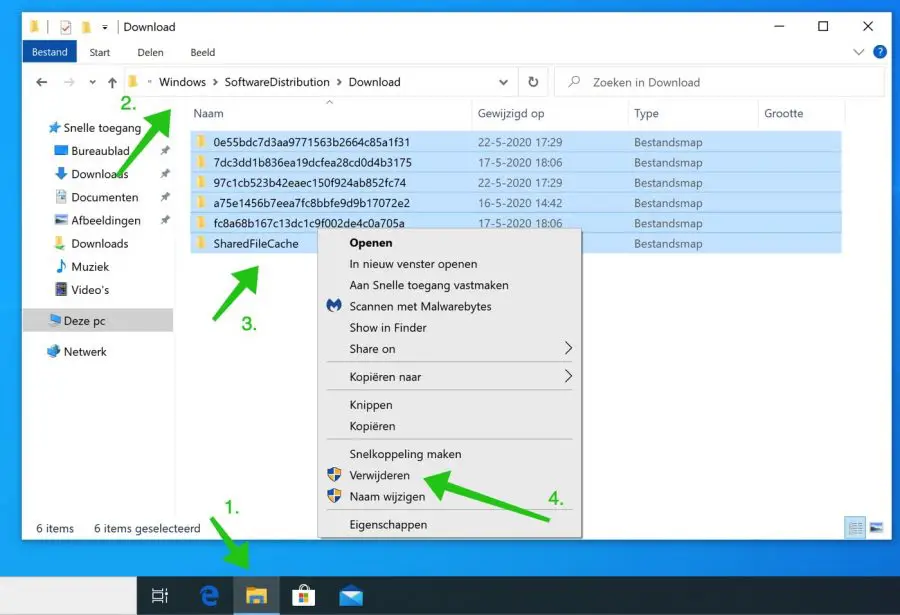The width and height of the screenshot is (900, 615).
Task: Expand the ribbon with the chevron
Action: pyautogui.click(x=859, y=52)
